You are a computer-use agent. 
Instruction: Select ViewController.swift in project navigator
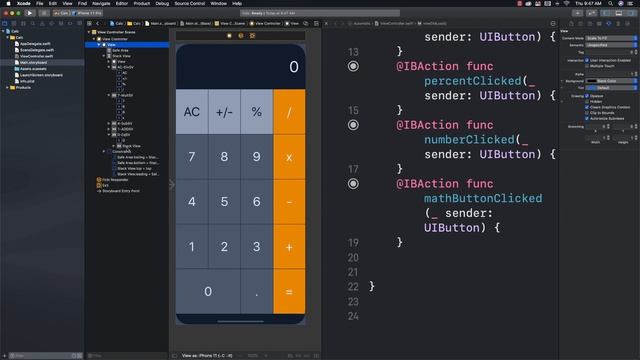pos(36,56)
